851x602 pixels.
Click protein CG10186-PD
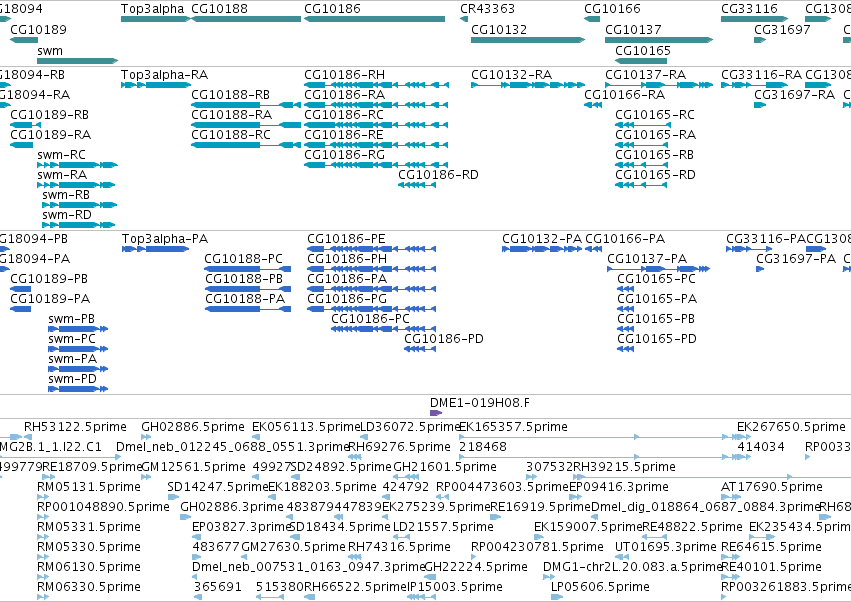[420, 349]
